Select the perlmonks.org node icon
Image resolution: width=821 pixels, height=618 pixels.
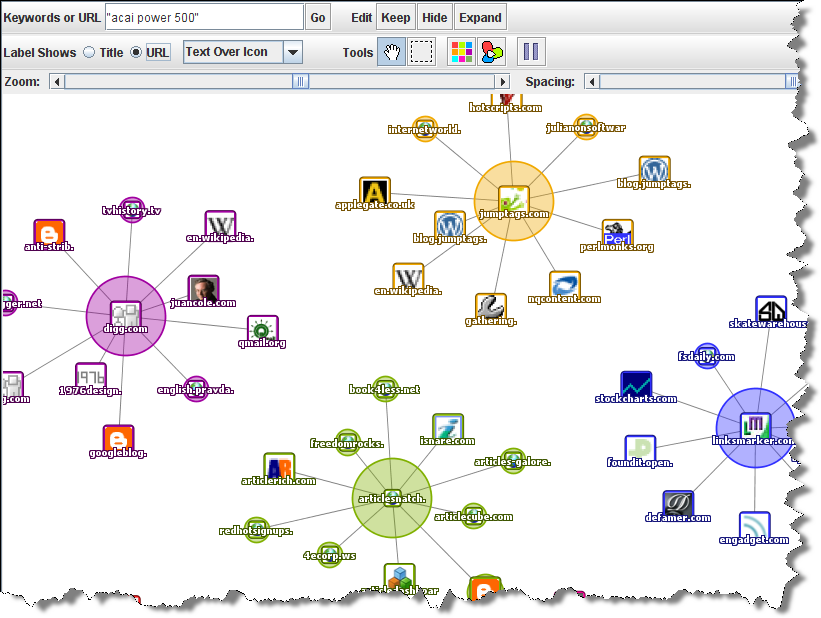[x=618, y=234]
